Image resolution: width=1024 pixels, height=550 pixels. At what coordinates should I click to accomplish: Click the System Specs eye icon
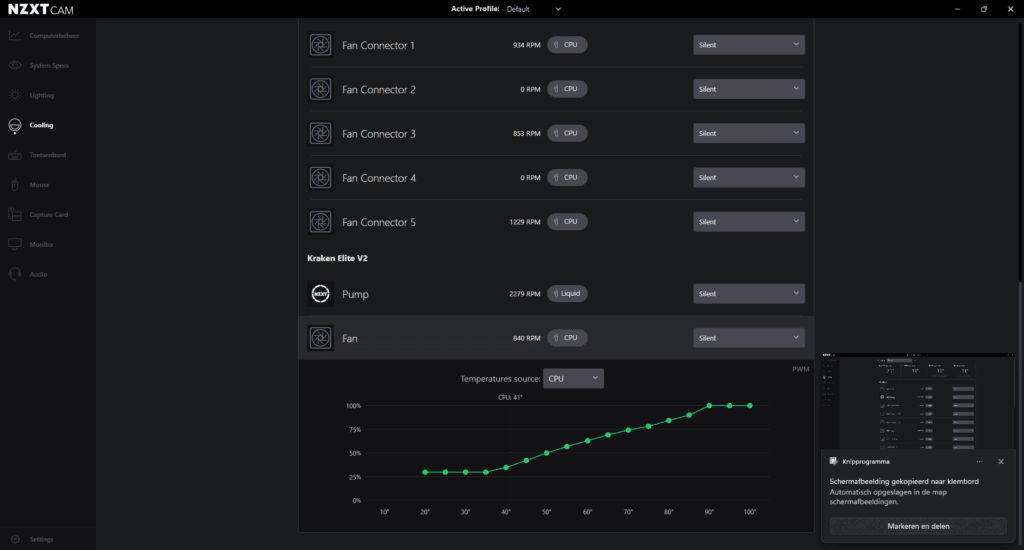15,65
